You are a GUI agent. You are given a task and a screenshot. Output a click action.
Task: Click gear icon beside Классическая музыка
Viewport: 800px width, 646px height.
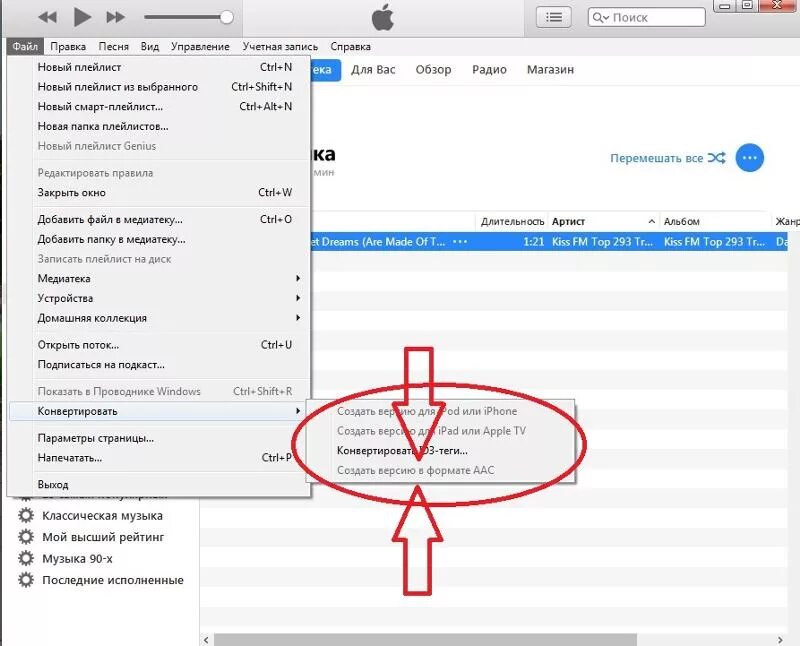(26, 515)
